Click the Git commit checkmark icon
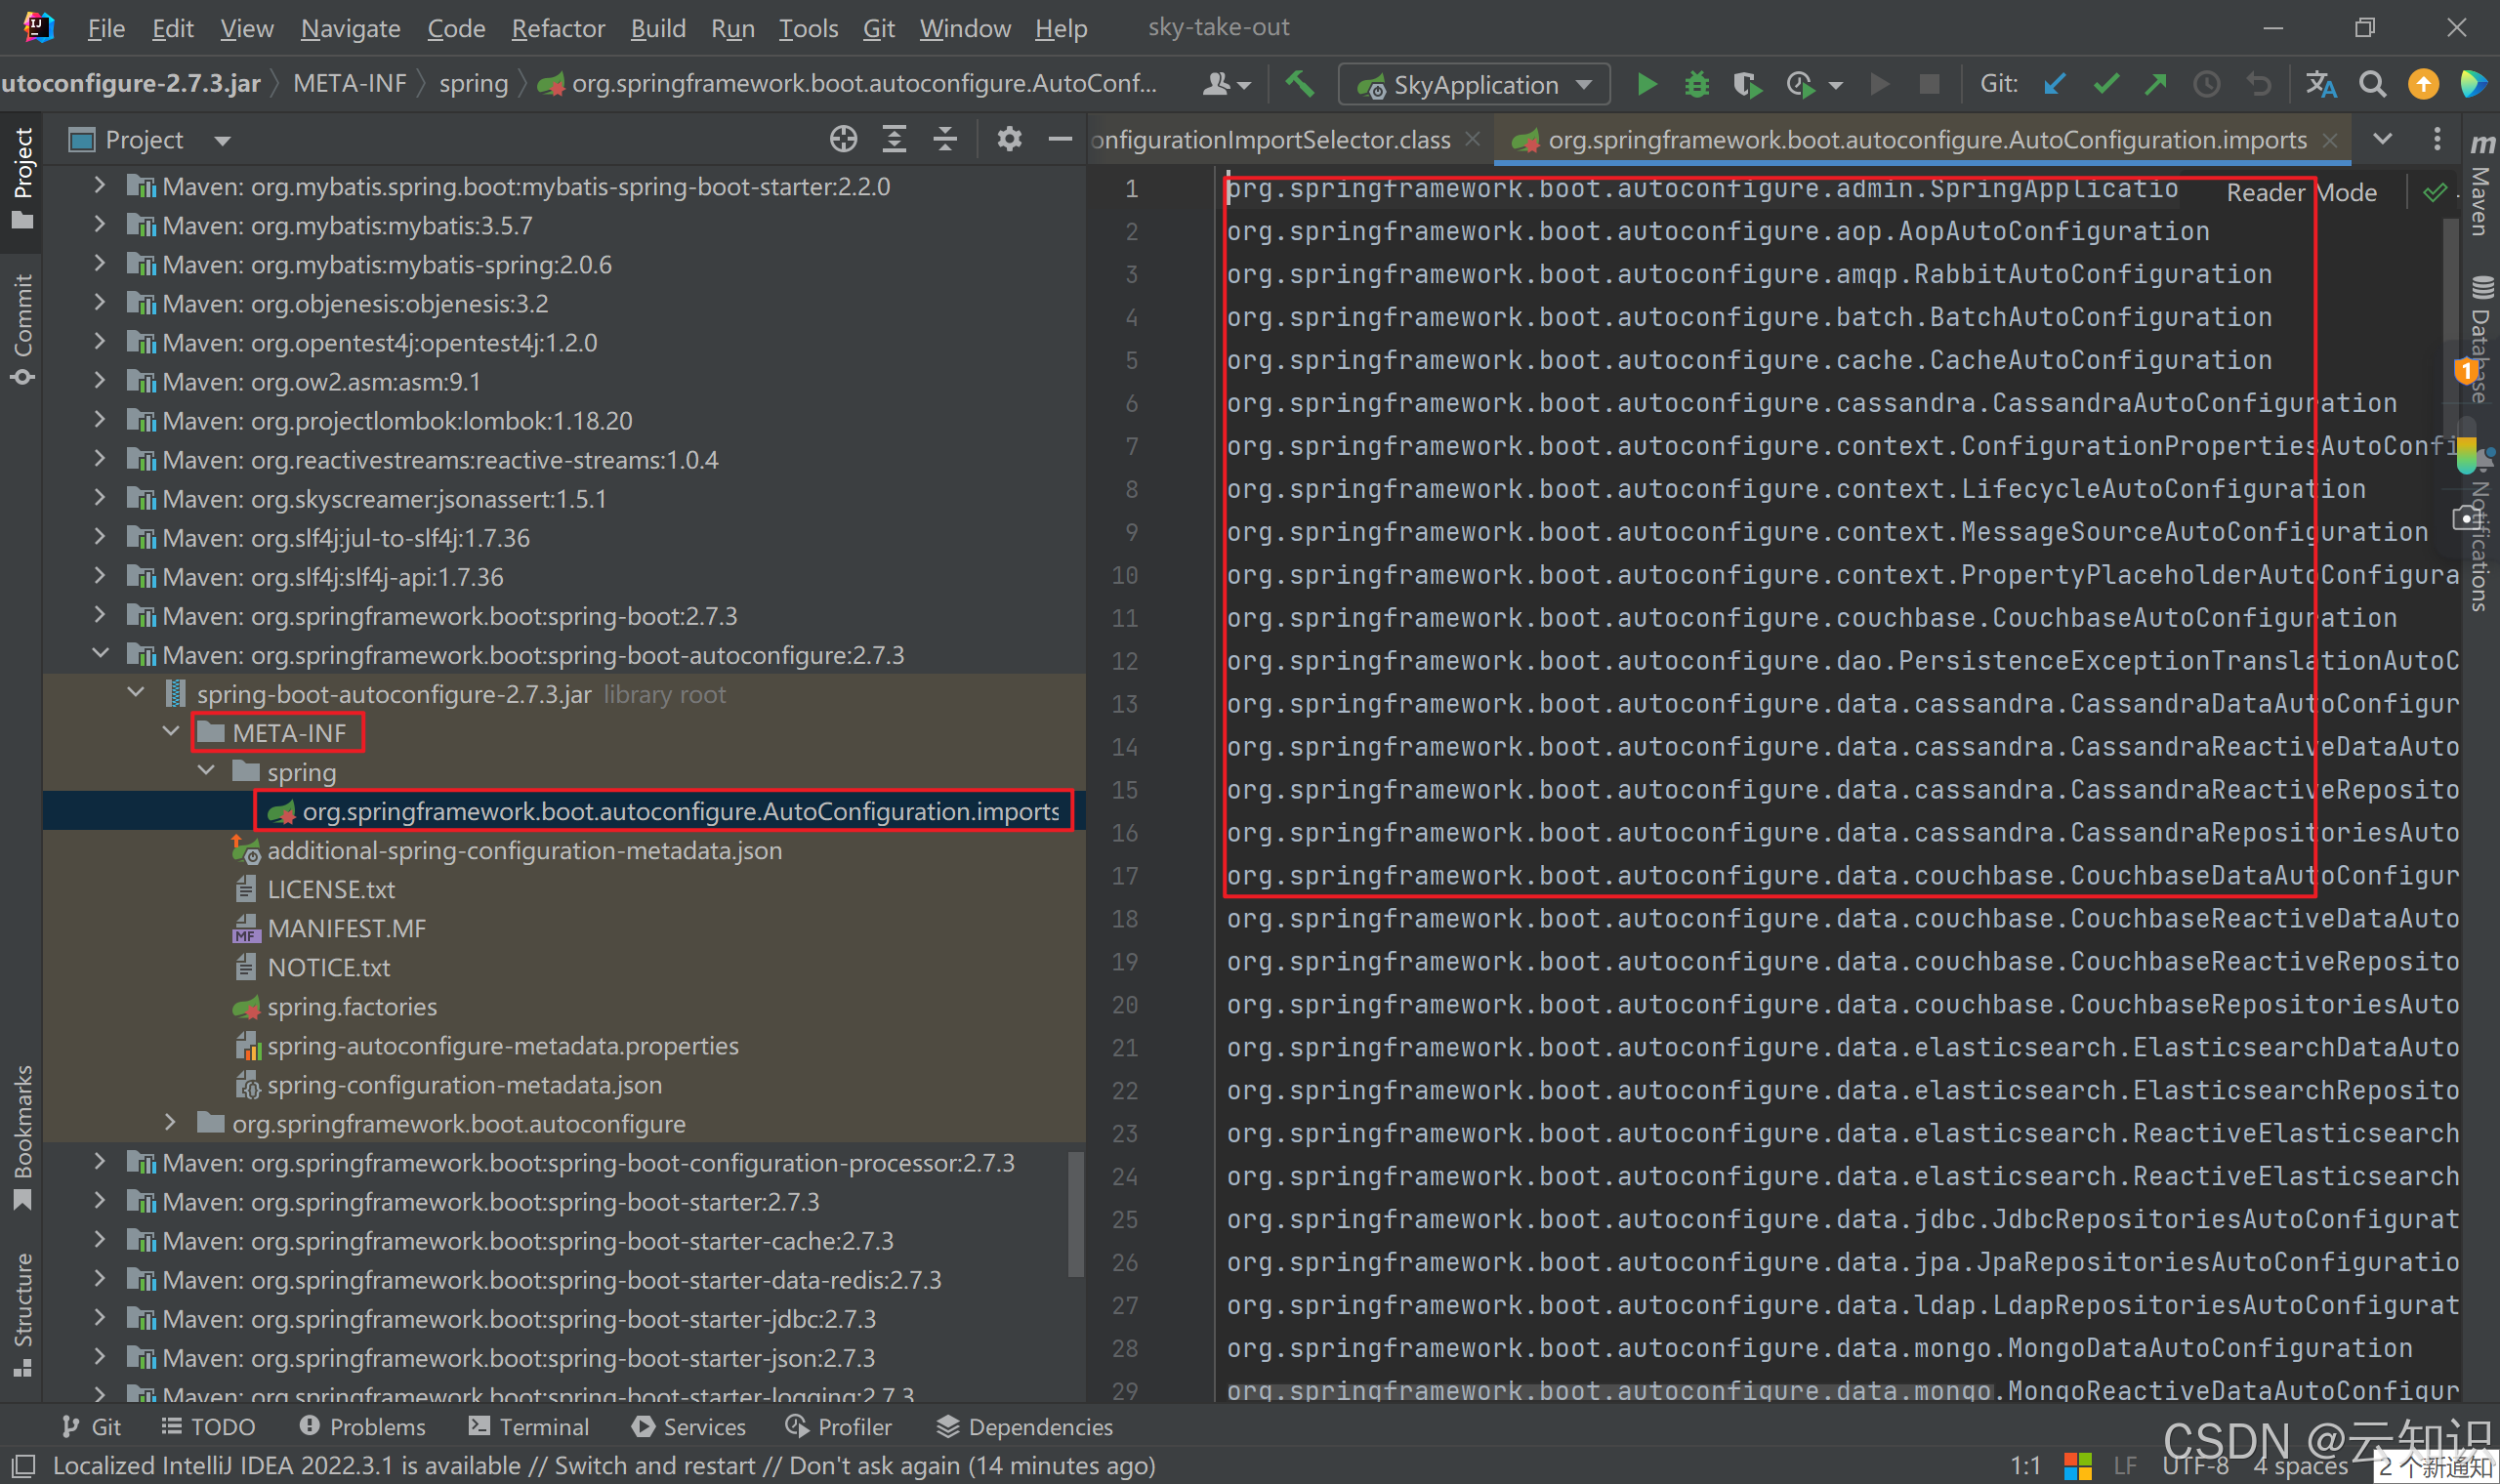This screenshot has width=2500, height=1484. click(2106, 85)
